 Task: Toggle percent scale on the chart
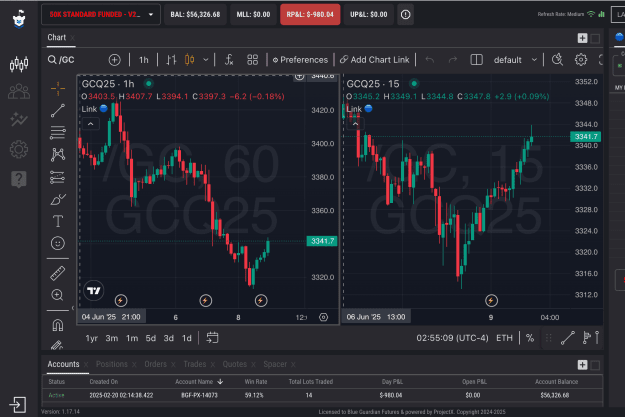(530, 338)
